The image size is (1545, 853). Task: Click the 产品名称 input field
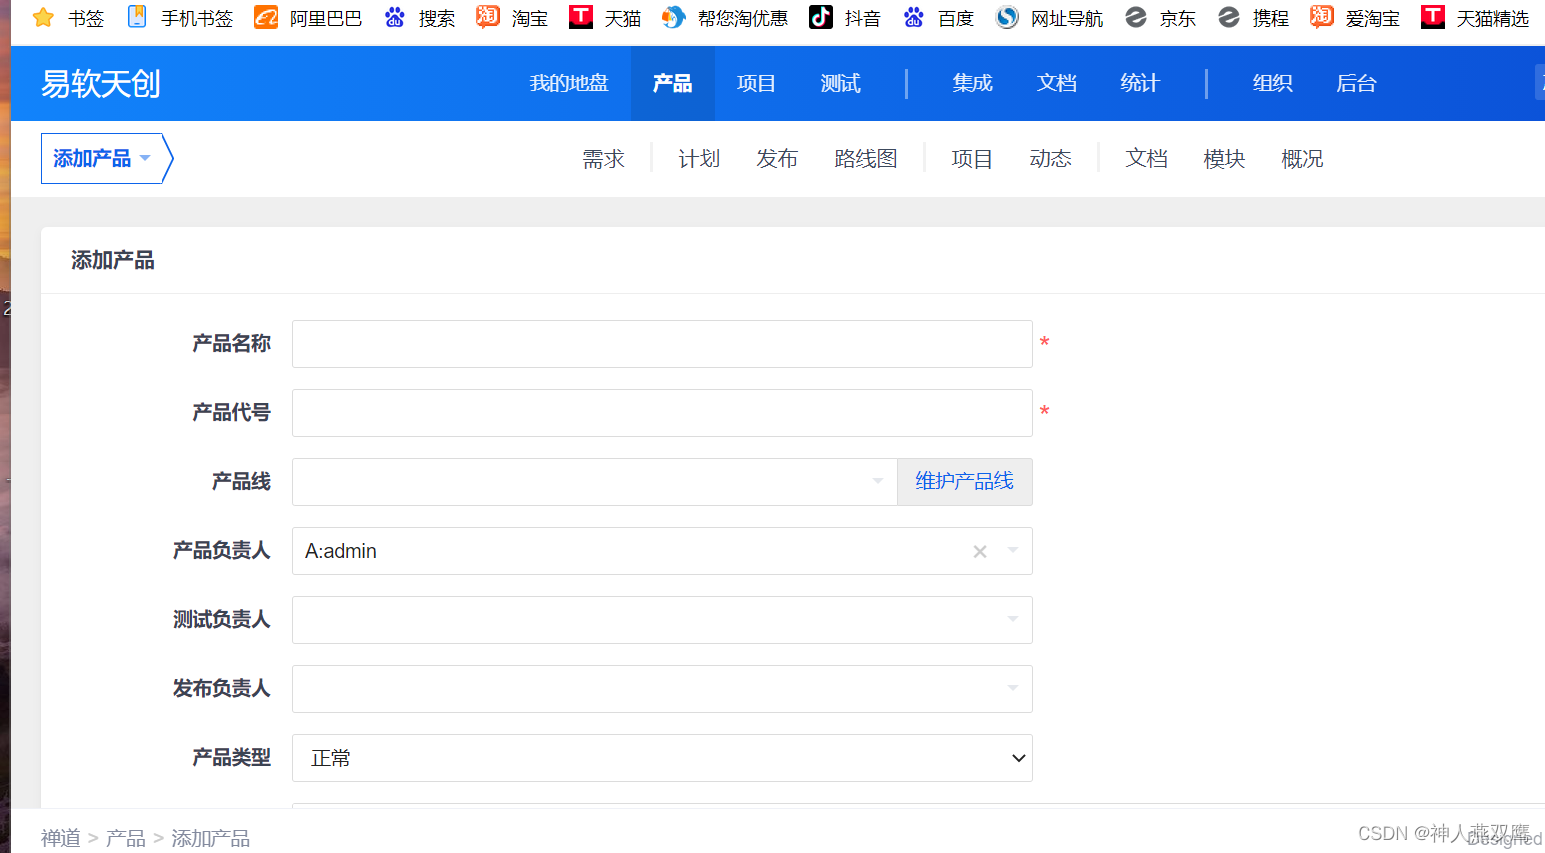(x=661, y=344)
